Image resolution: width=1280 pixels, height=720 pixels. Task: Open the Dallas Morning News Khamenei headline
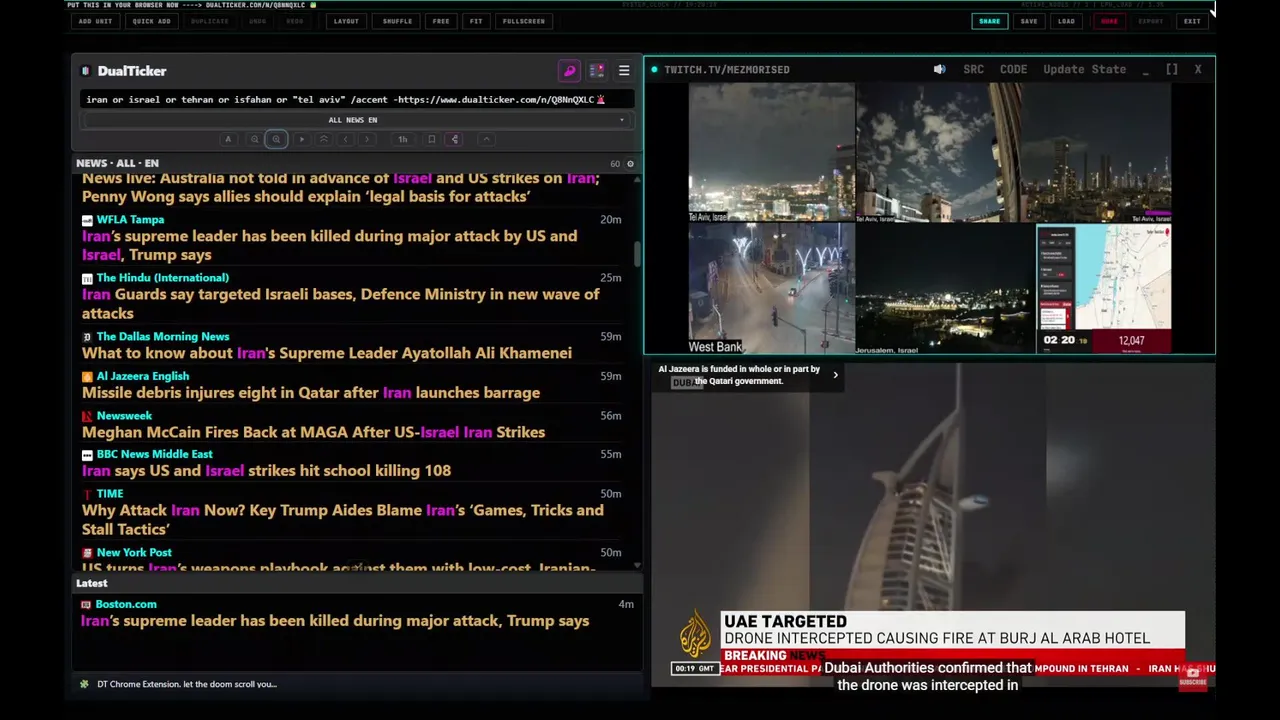coord(327,353)
